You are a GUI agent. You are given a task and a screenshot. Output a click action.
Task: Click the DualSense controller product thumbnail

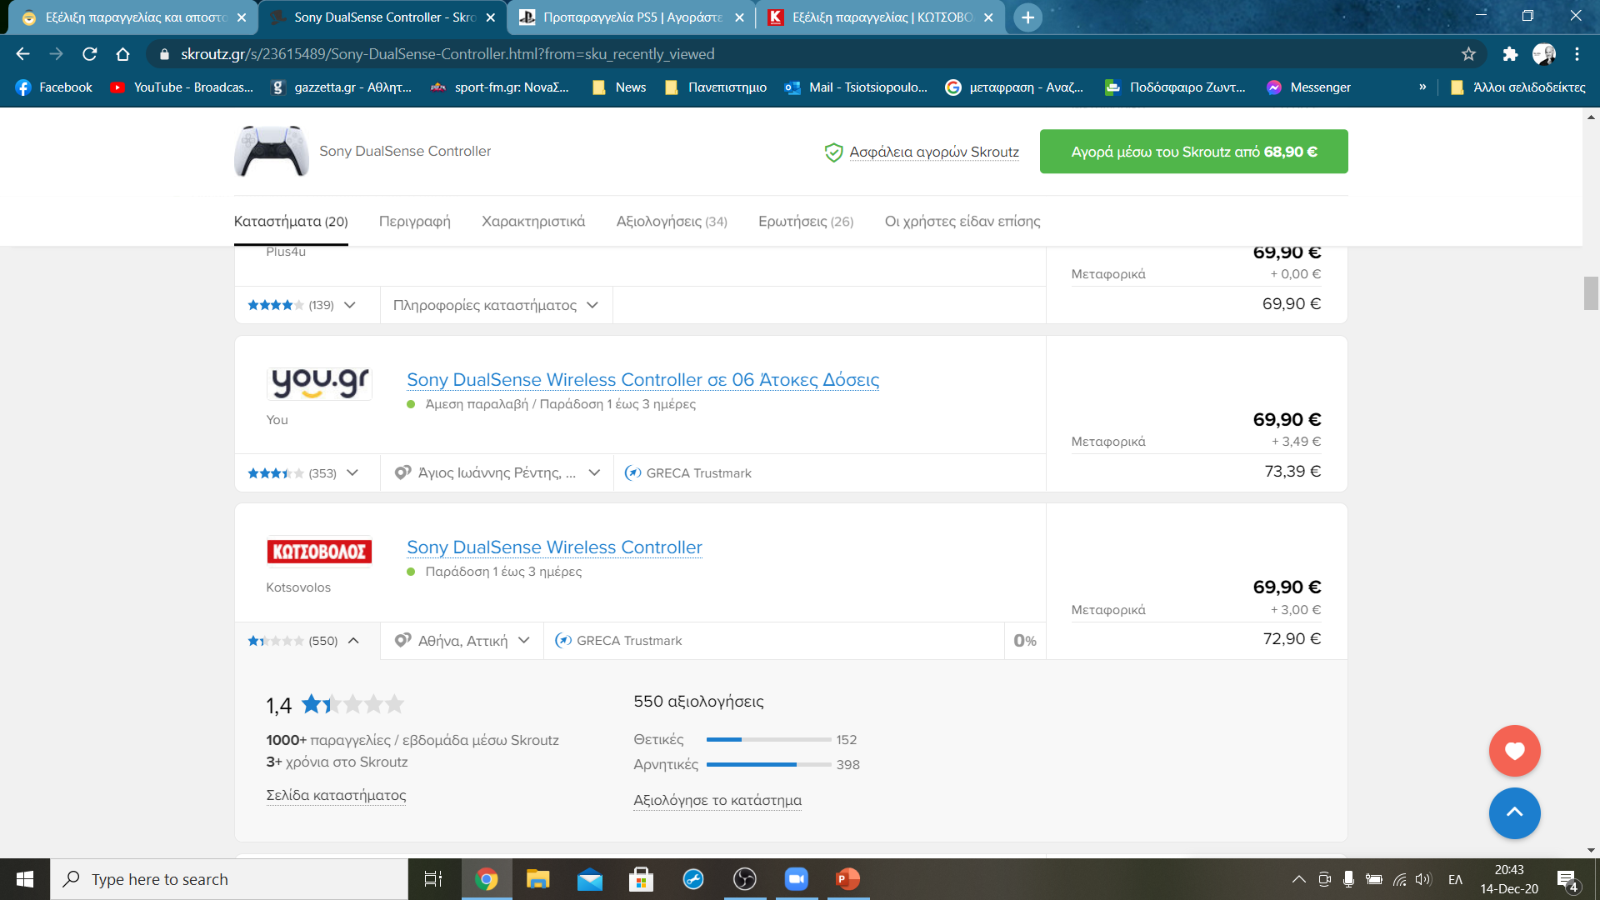[x=271, y=151]
